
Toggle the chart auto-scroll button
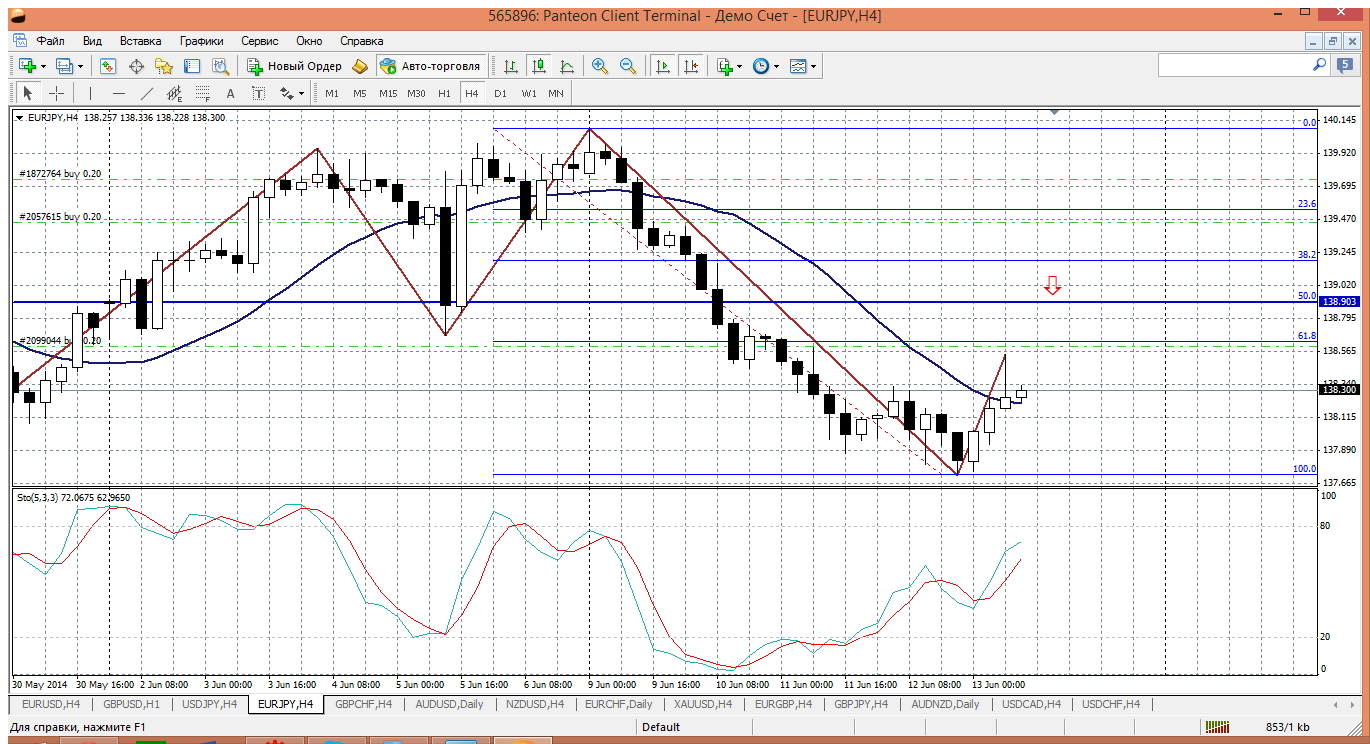(x=662, y=66)
